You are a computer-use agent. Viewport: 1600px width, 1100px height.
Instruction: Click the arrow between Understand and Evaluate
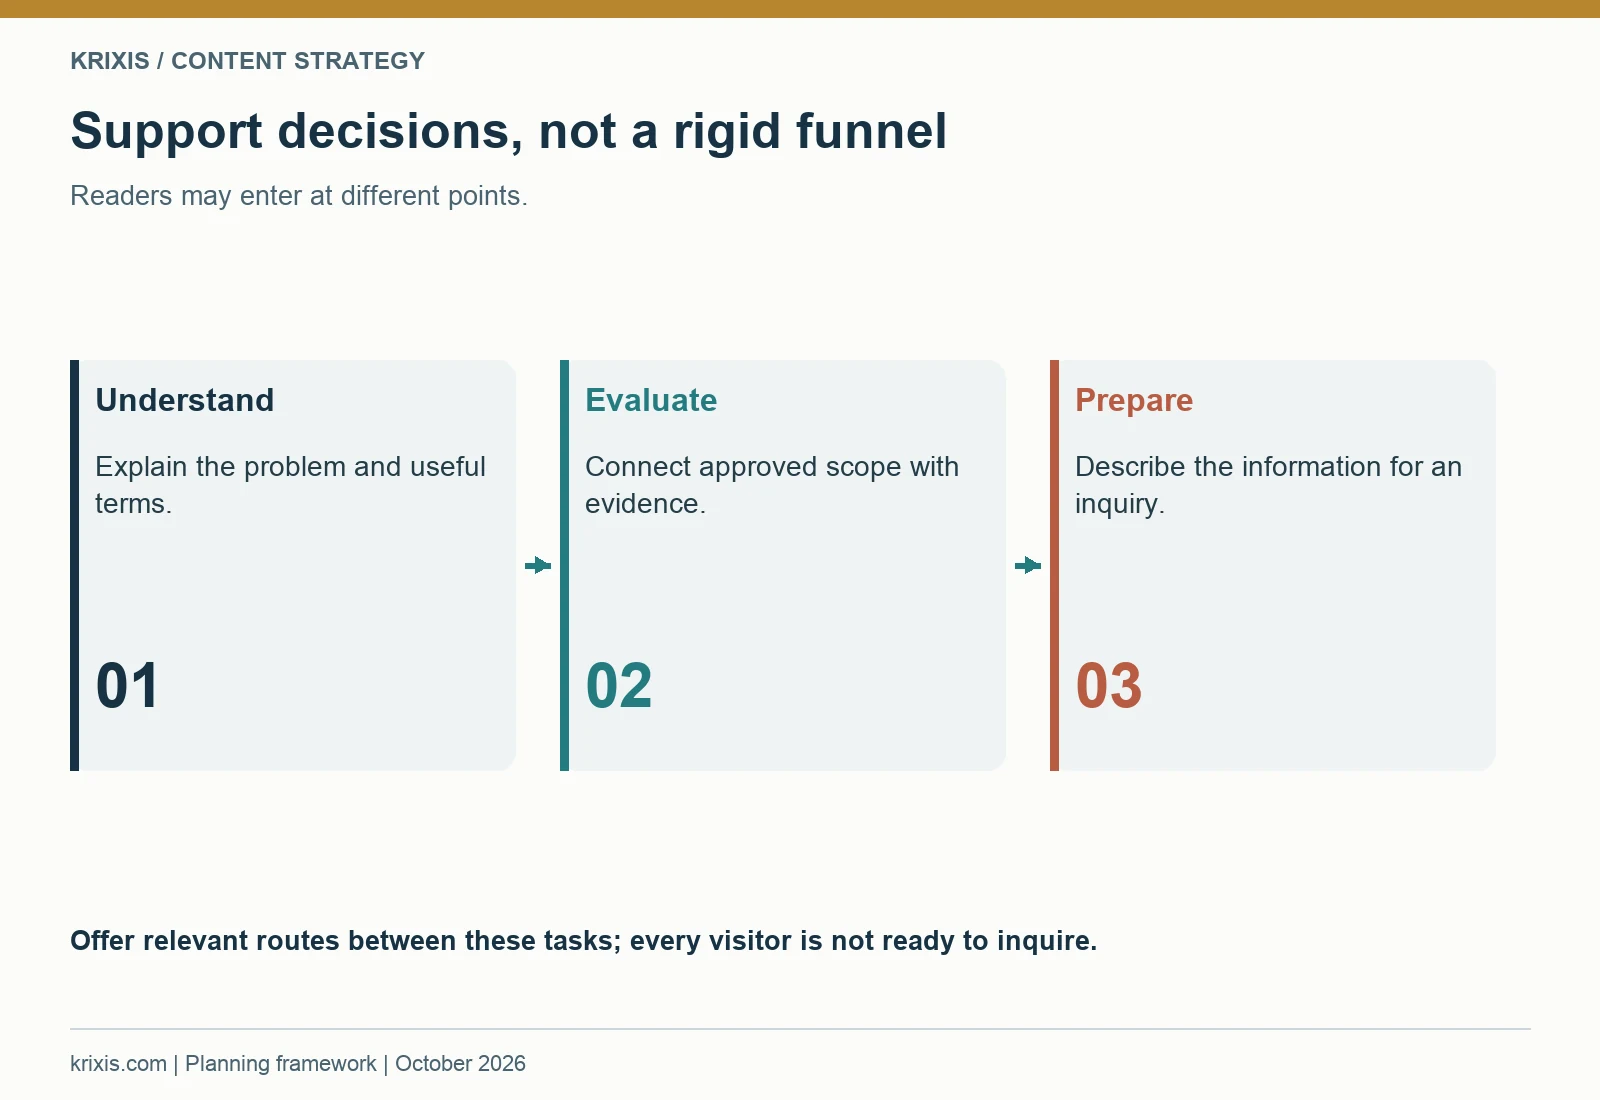(538, 566)
